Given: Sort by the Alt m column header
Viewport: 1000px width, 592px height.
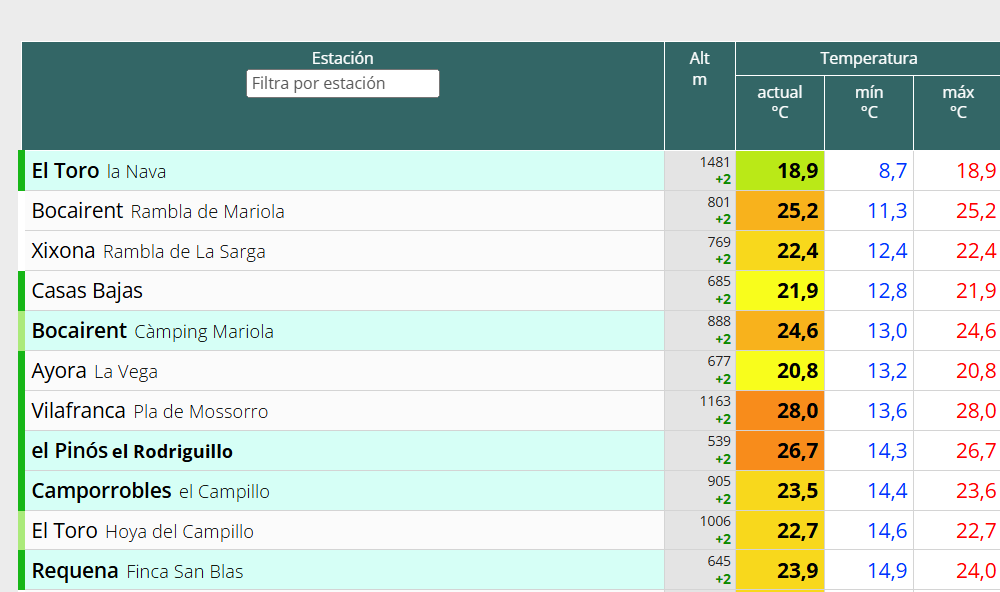Looking at the screenshot, I should [700, 69].
